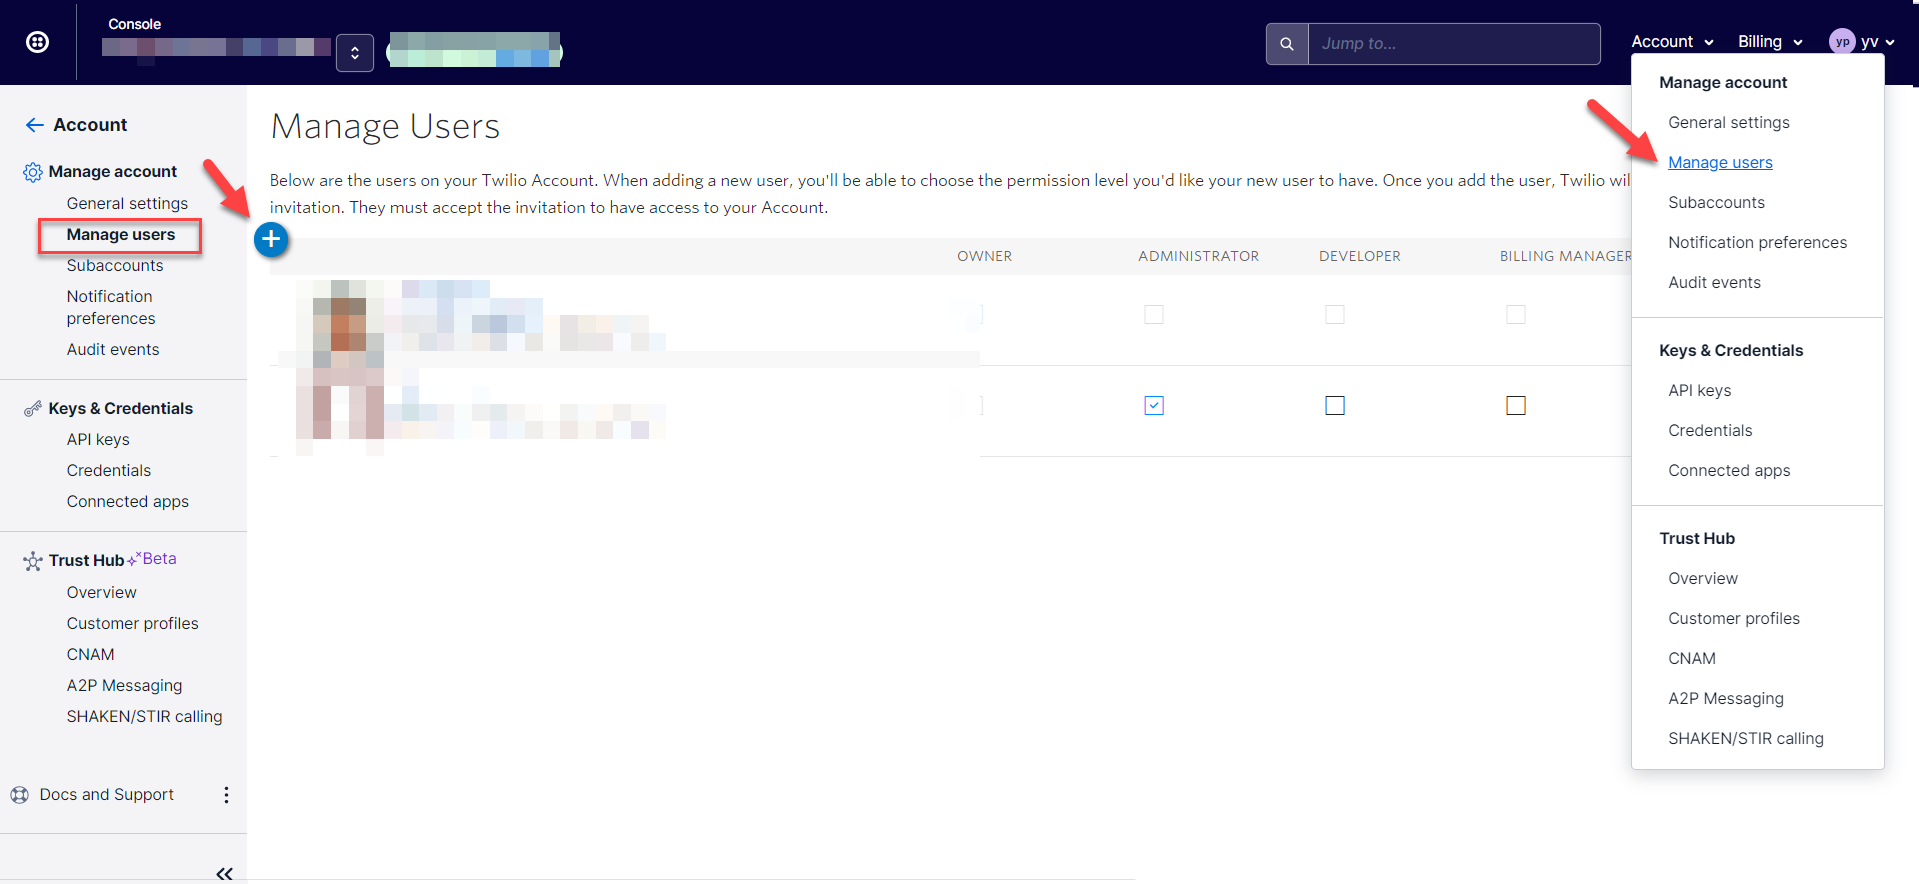This screenshot has width=1919, height=884.
Task: Open Audit events in dropdown menu
Action: coord(1714,283)
